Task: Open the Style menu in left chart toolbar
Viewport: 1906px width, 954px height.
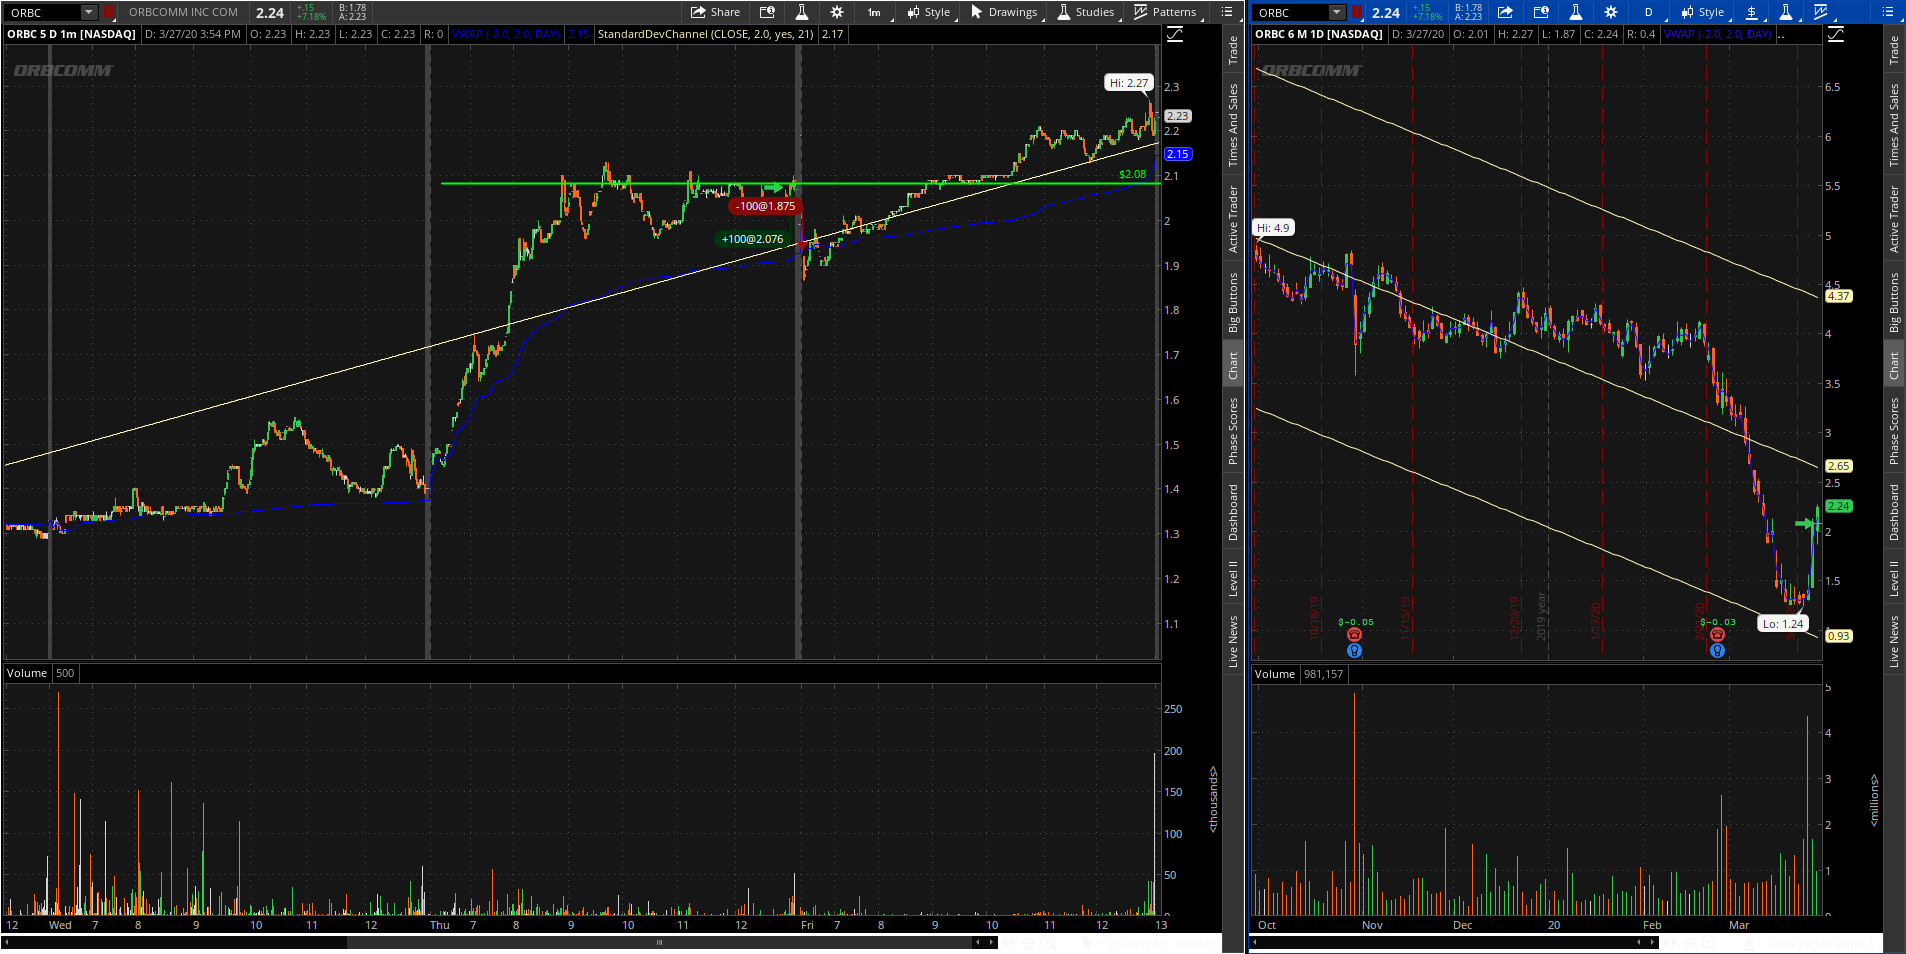Action: point(929,12)
